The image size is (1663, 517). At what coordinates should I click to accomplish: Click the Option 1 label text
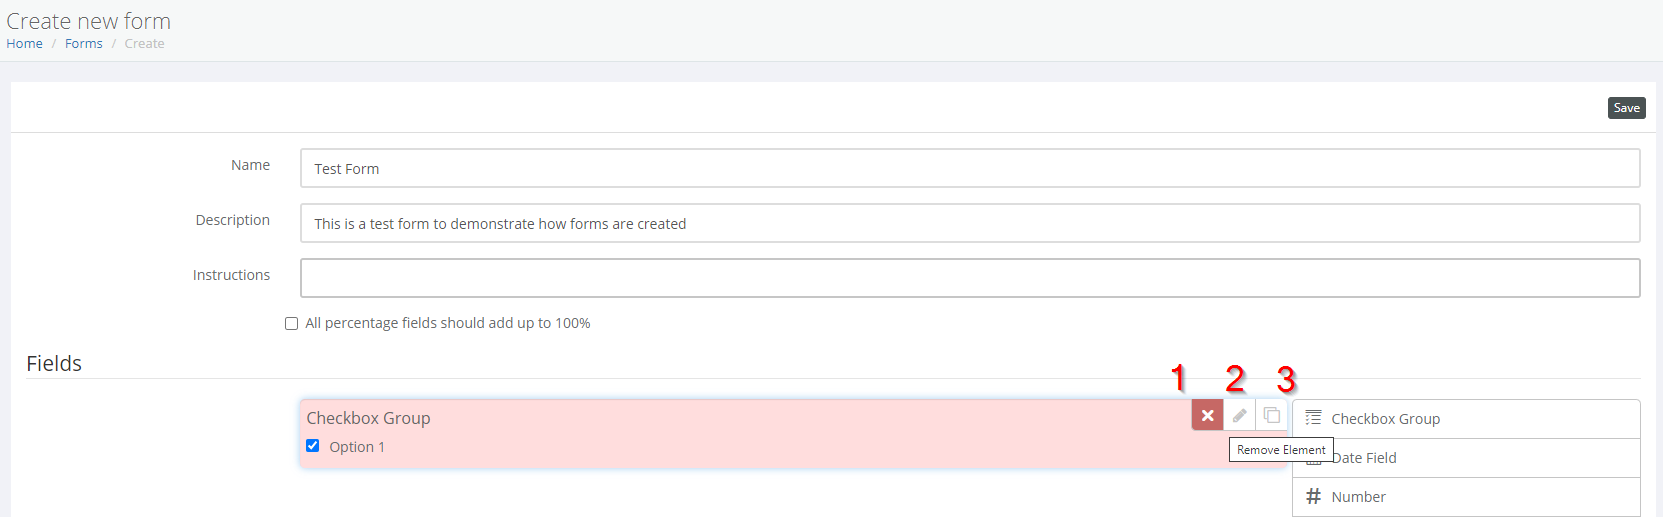tap(357, 447)
